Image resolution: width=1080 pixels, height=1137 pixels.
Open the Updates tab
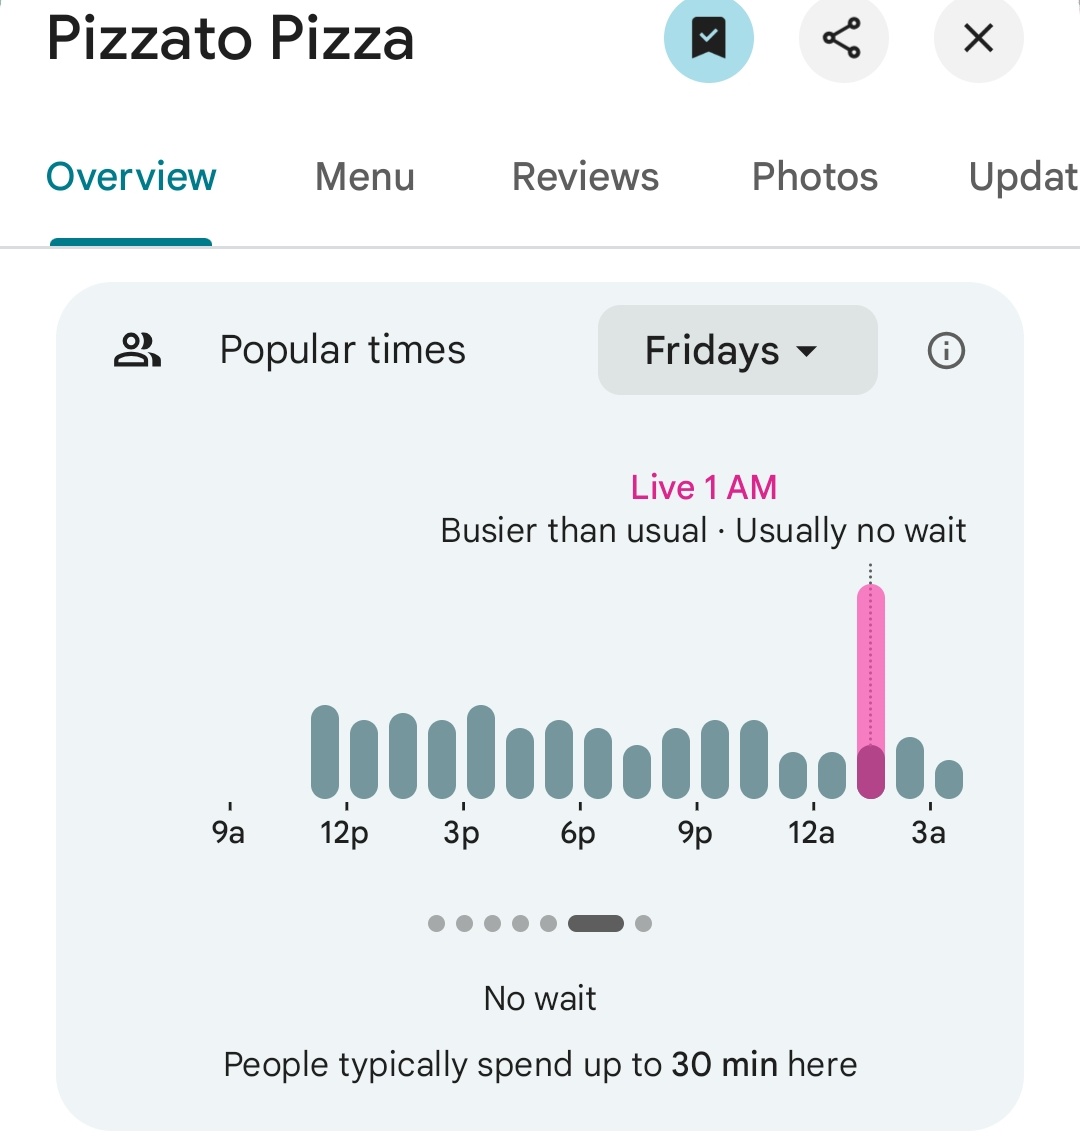click(1023, 176)
